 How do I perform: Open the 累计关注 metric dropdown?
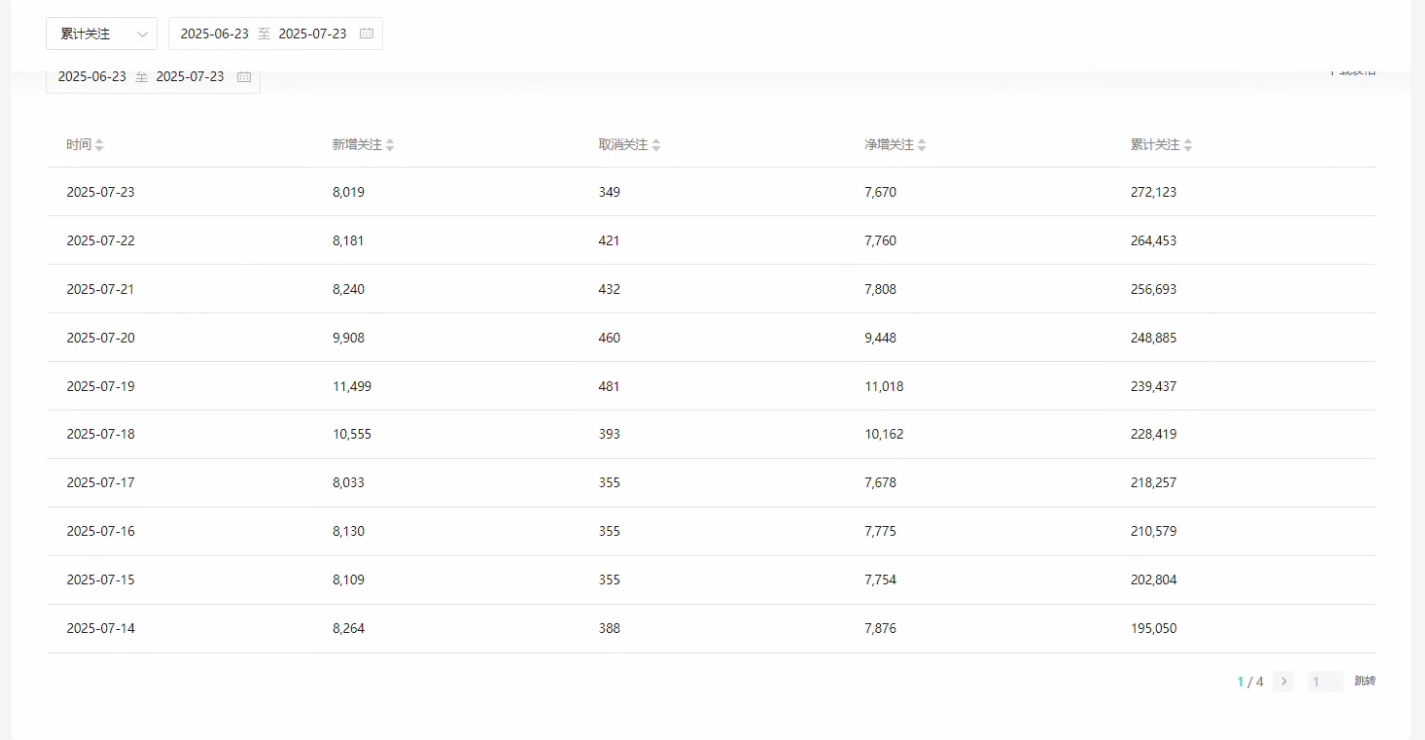[101, 34]
